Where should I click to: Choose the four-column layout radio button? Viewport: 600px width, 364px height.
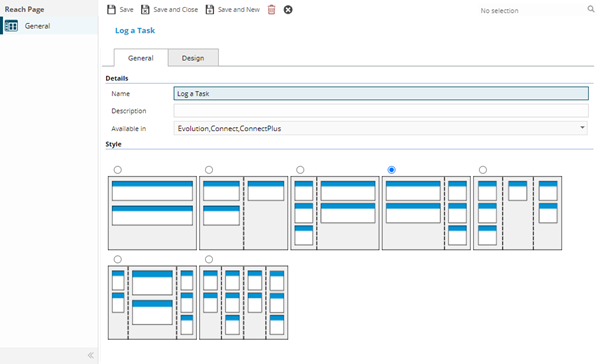[x=209, y=259]
